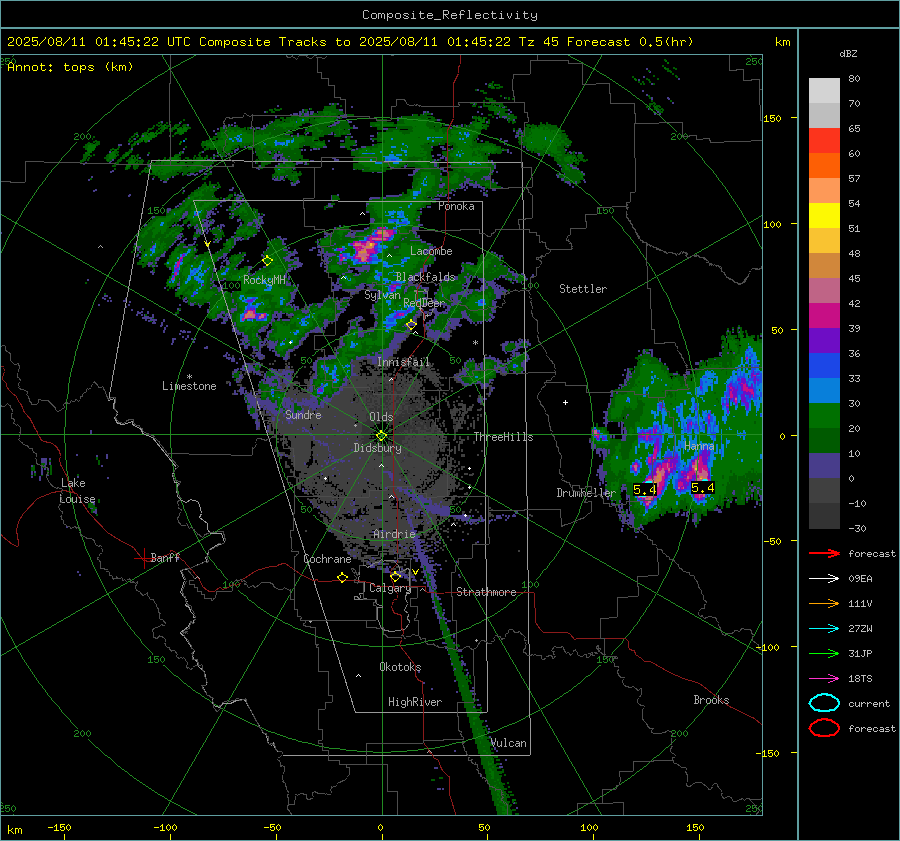Click the yellow radar site diamond near Olds
The image size is (900, 841).
[x=381, y=436]
